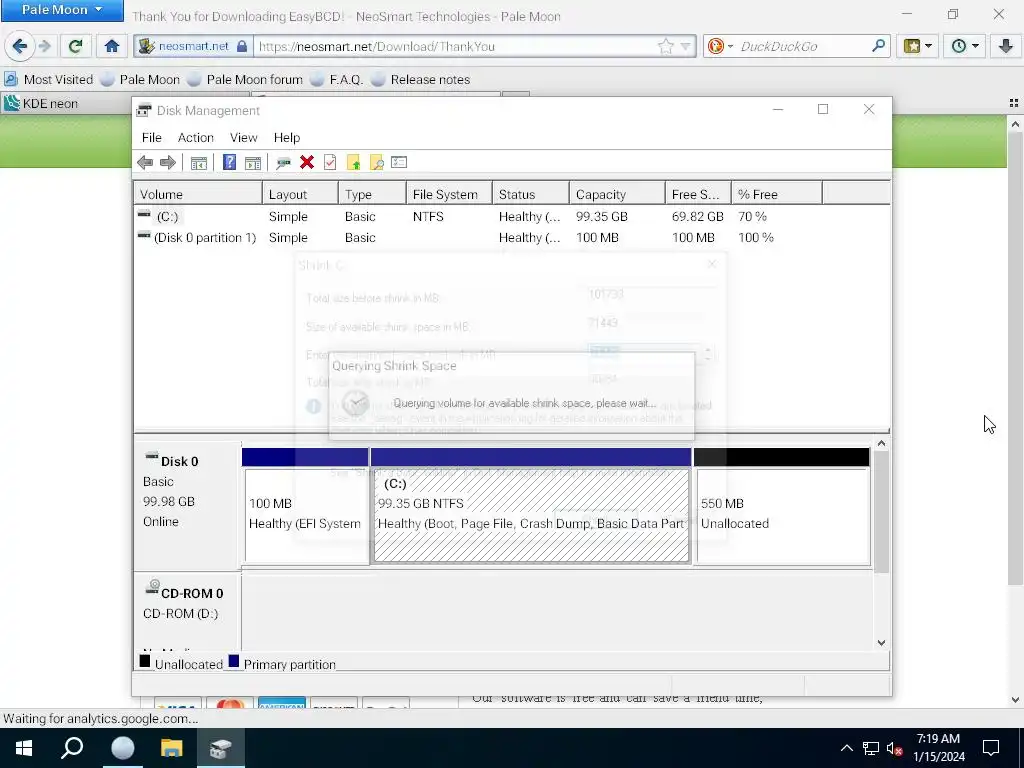Viewport: 1024px width, 768px height.
Task: Open the Pale Moon forum bookmark
Action: coord(245,80)
